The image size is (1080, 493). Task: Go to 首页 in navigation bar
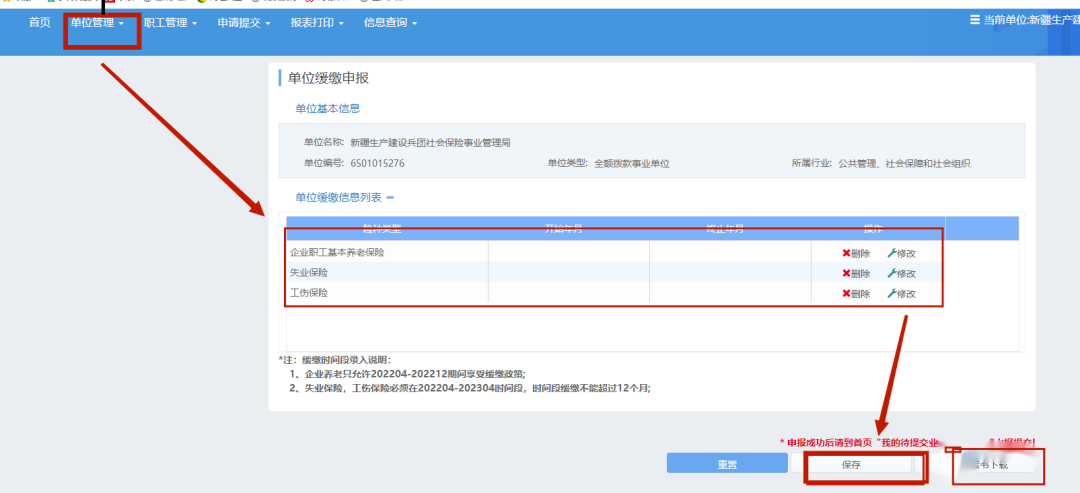click(x=40, y=23)
